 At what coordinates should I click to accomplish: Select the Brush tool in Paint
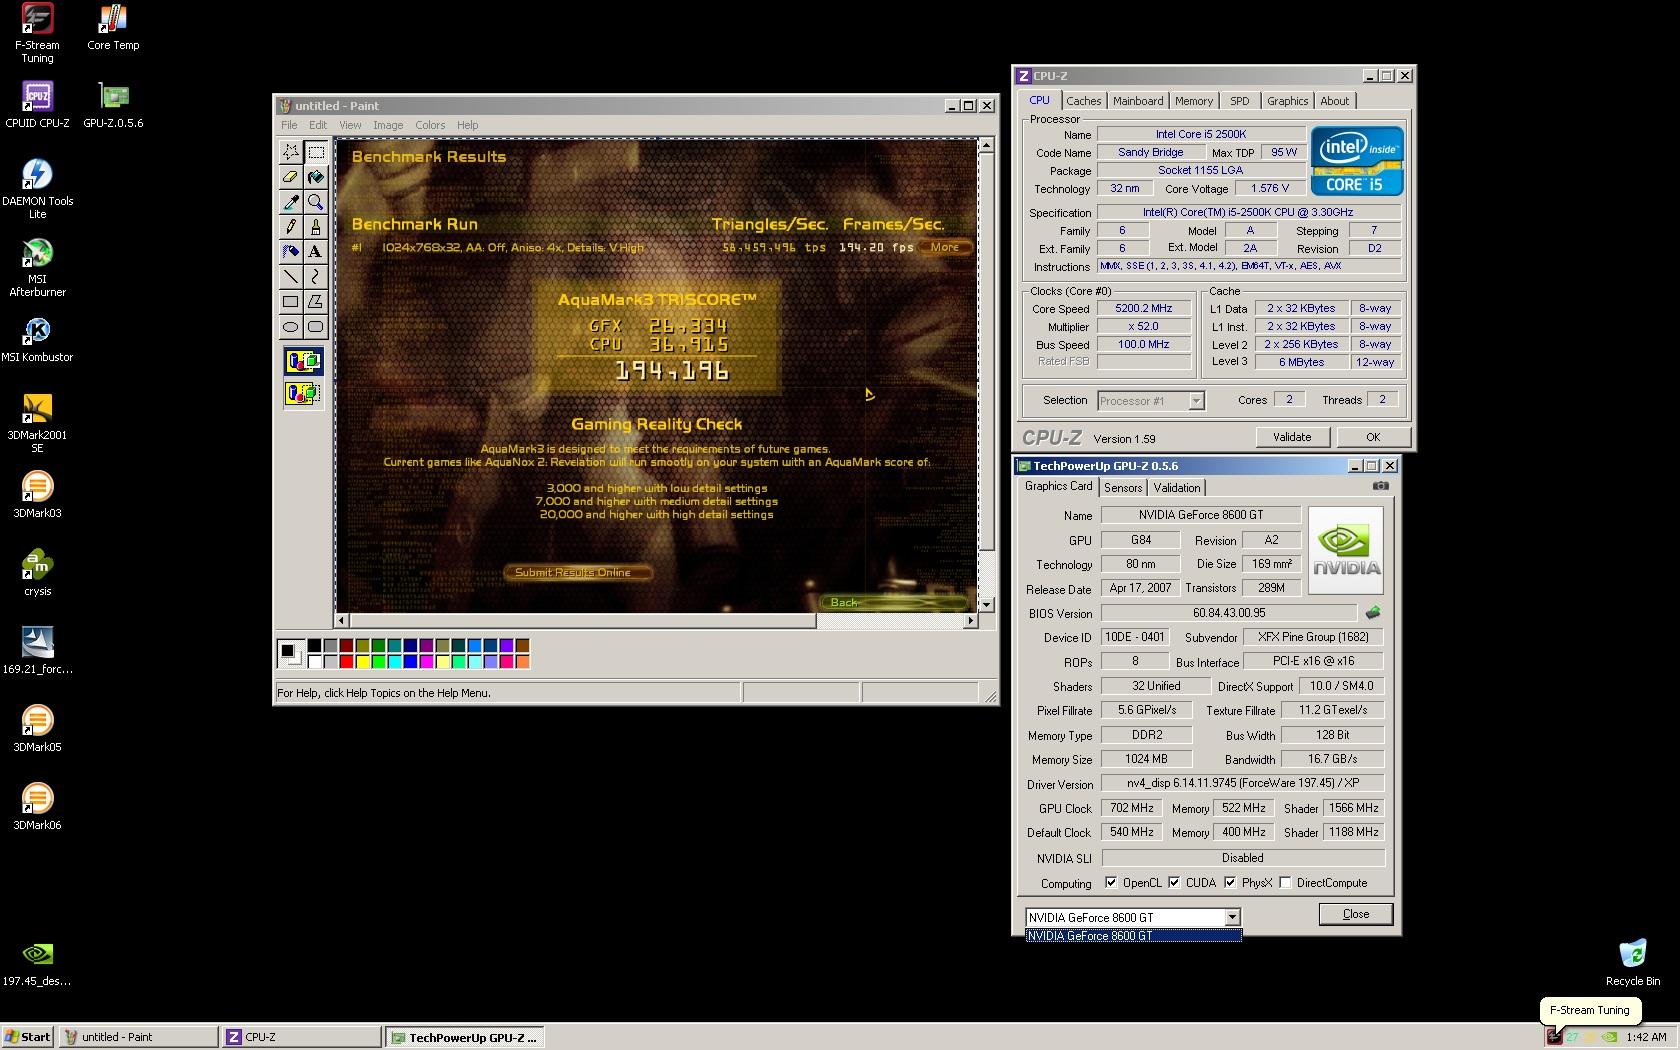tap(315, 227)
